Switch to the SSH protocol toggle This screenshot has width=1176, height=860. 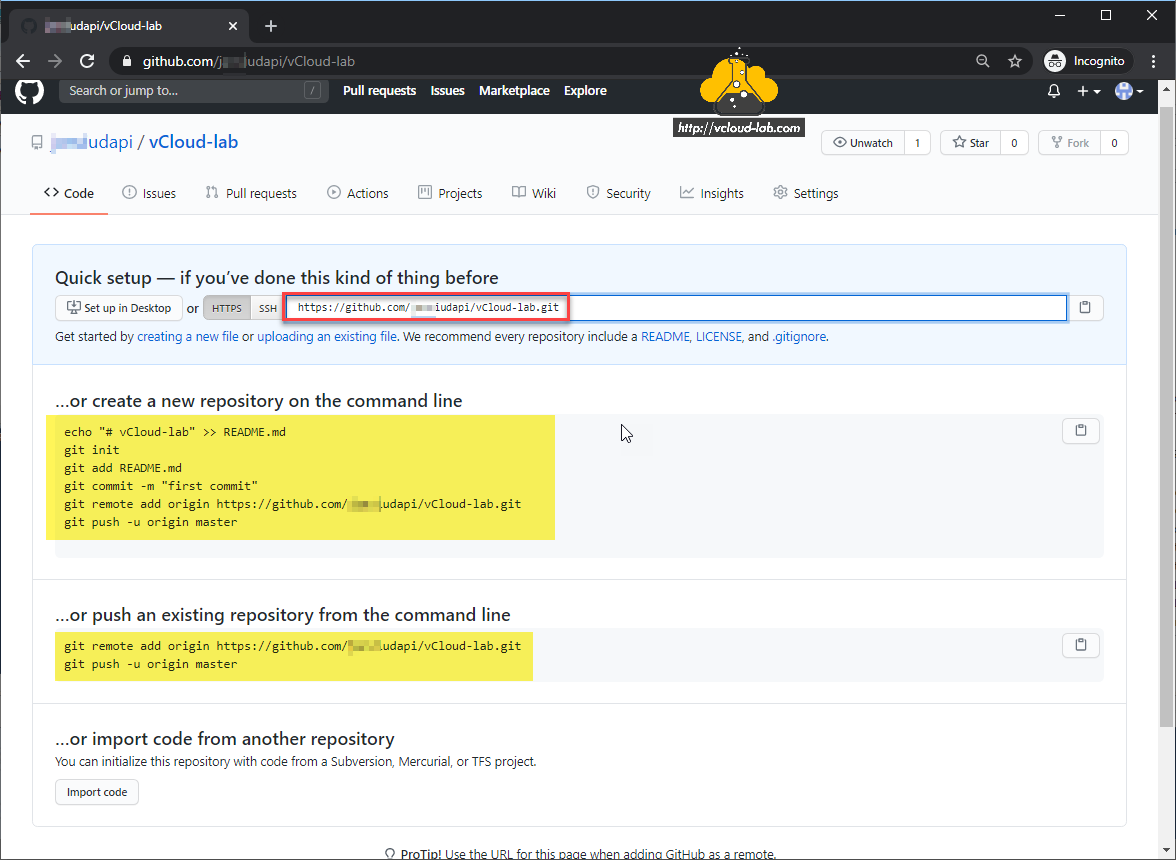click(268, 308)
